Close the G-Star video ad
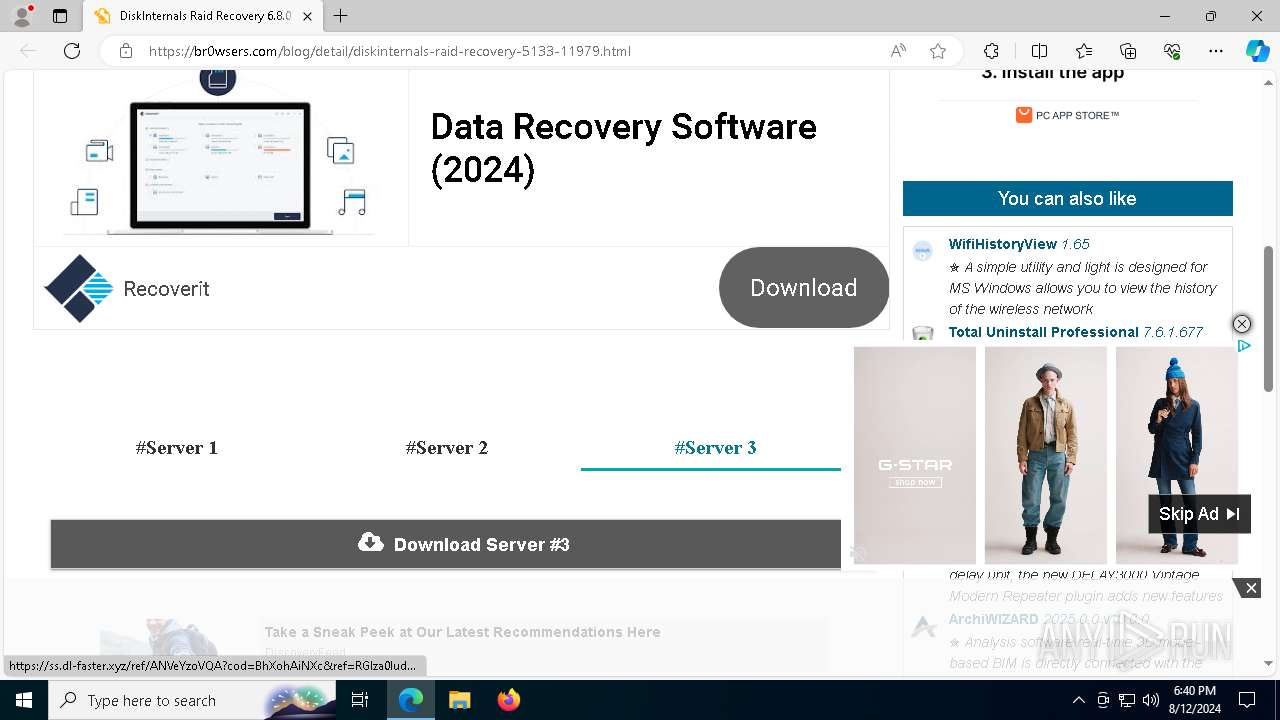The height and width of the screenshot is (720, 1280). pos(1241,324)
